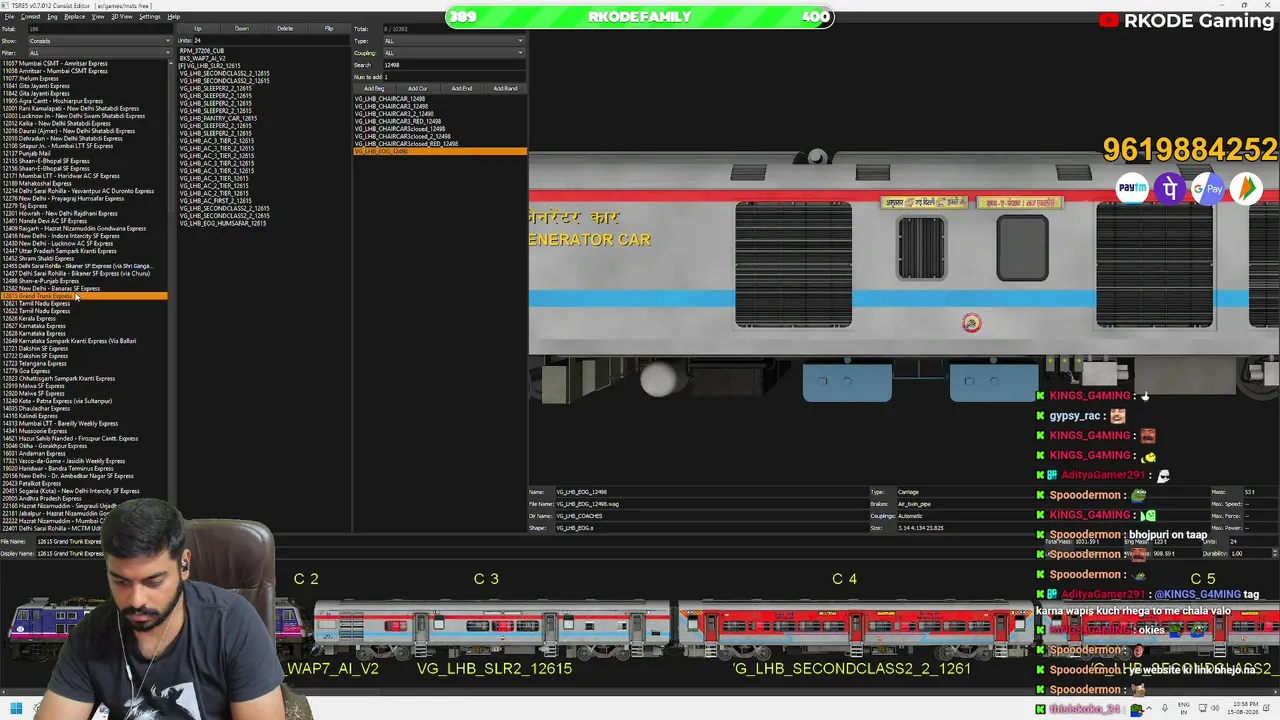Open the Settings menu

tap(149, 17)
